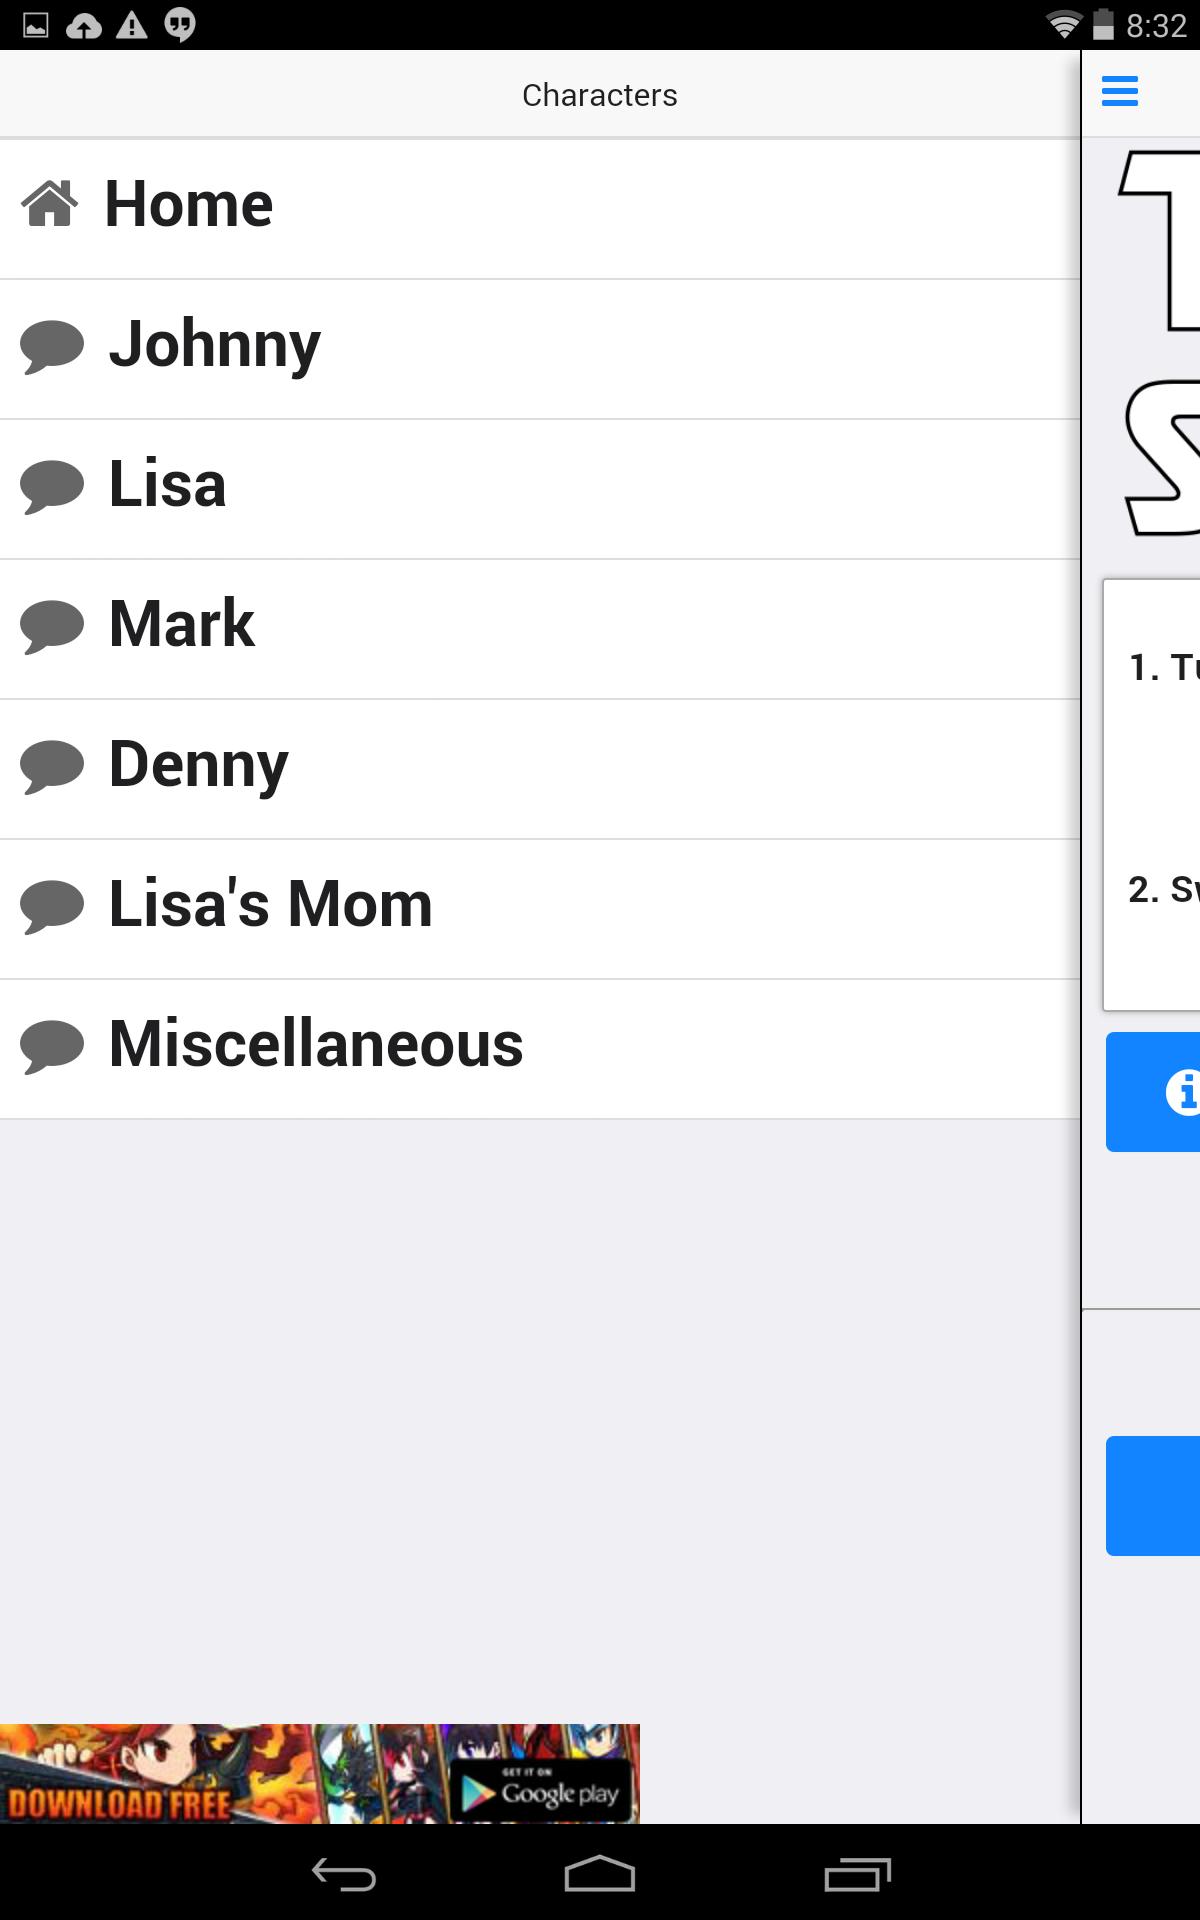The width and height of the screenshot is (1200, 1920).
Task: Go to Miscellaneous sounds
Action: (x=540, y=1050)
